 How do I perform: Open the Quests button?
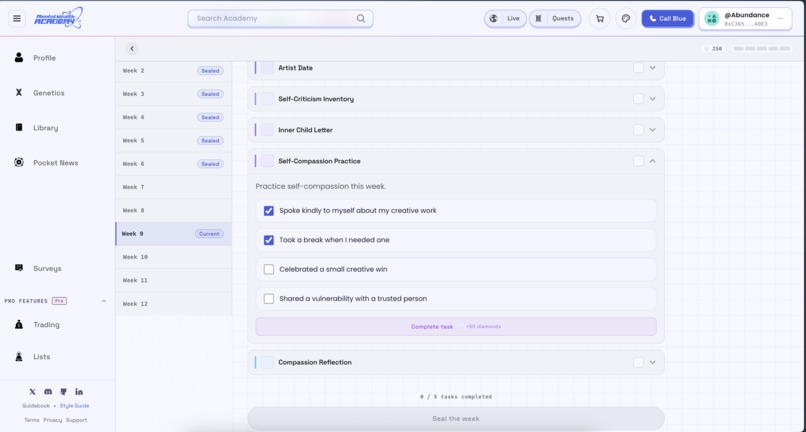coord(555,19)
